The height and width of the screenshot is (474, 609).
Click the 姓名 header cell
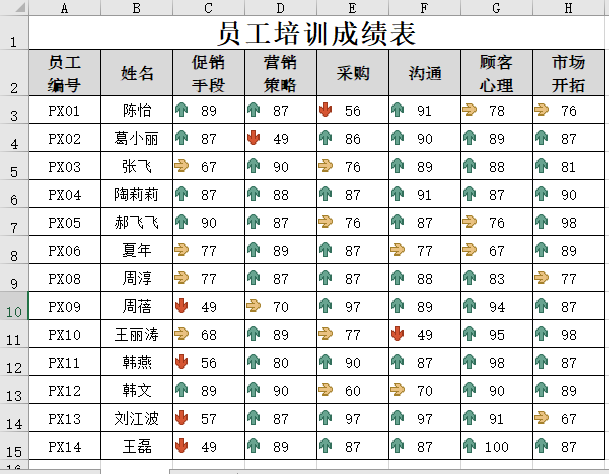(x=137, y=73)
